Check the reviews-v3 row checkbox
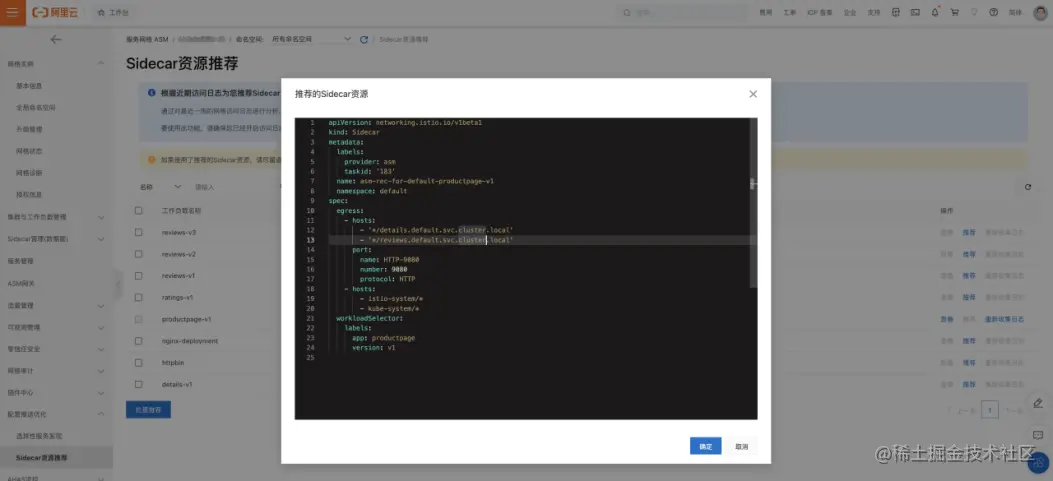 tap(138, 232)
